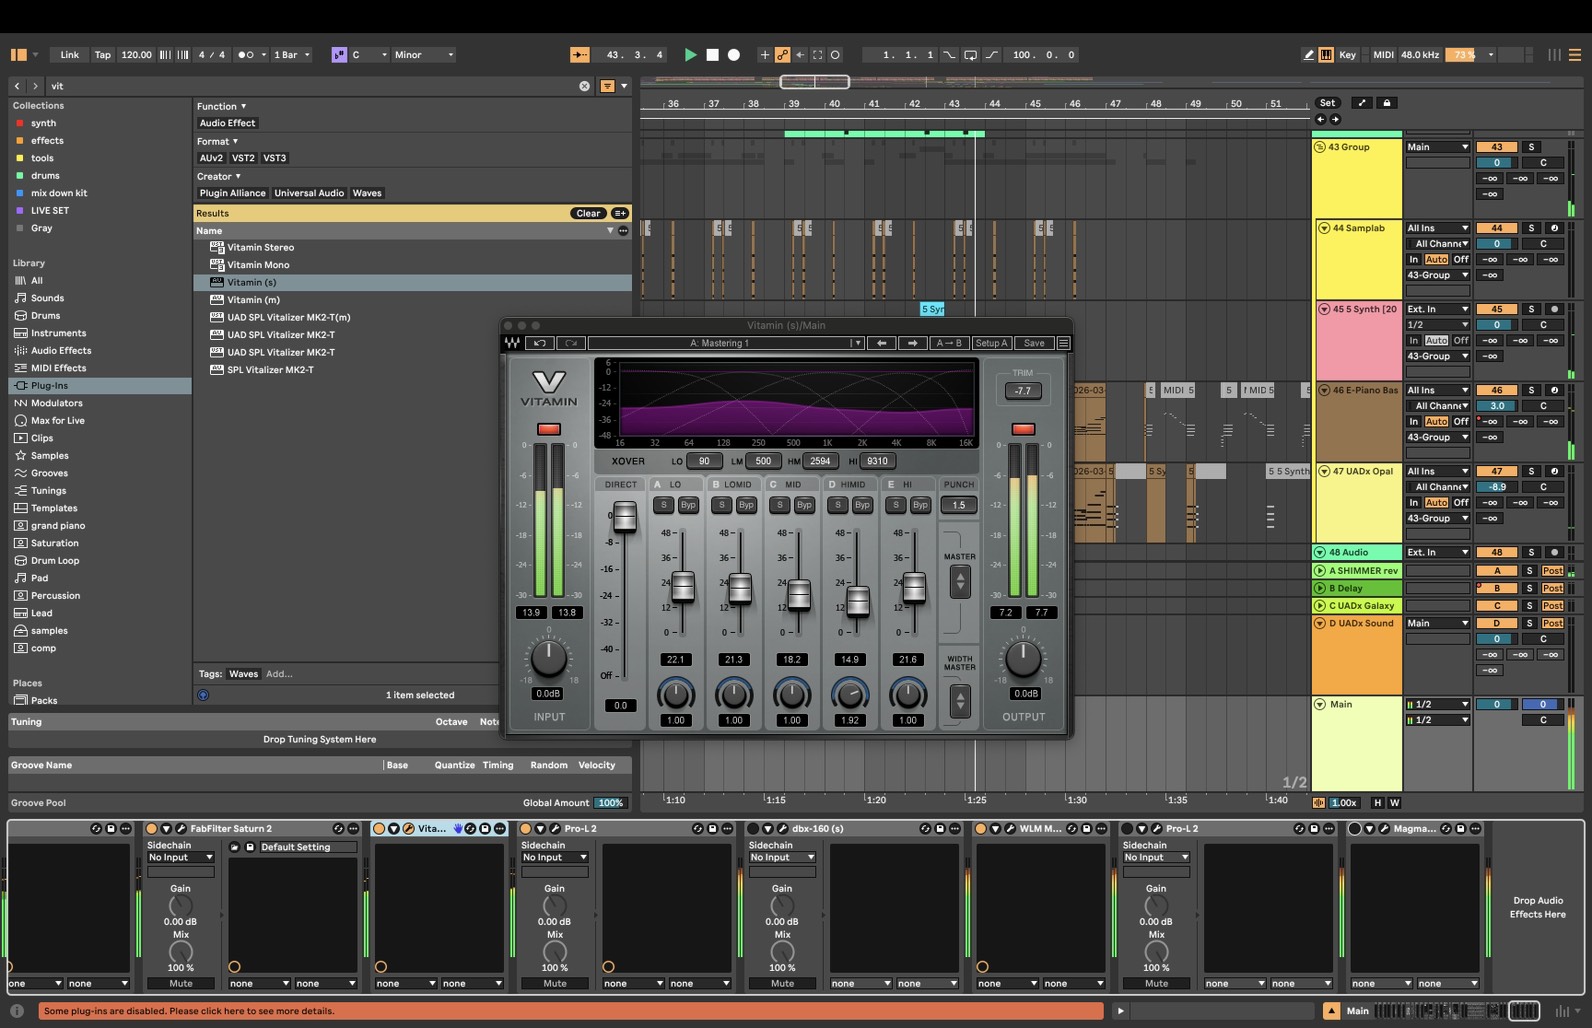The image size is (1592, 1028).
Task: Click the arrangement Record button
Action: pyautogui.click(x=734, y=55)
